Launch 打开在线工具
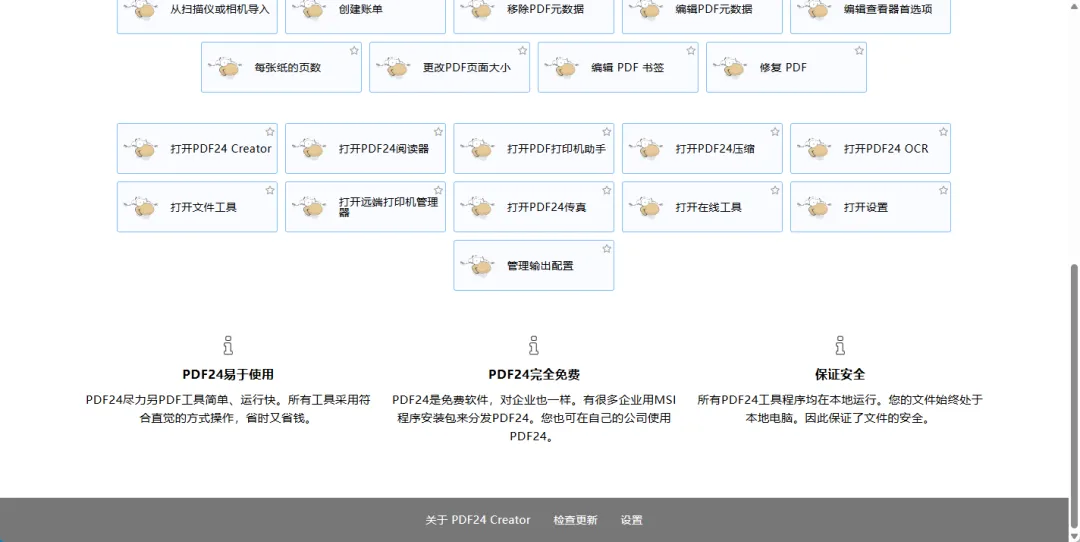This screenshot has height=542, width=1080. (x=702, y=207)
